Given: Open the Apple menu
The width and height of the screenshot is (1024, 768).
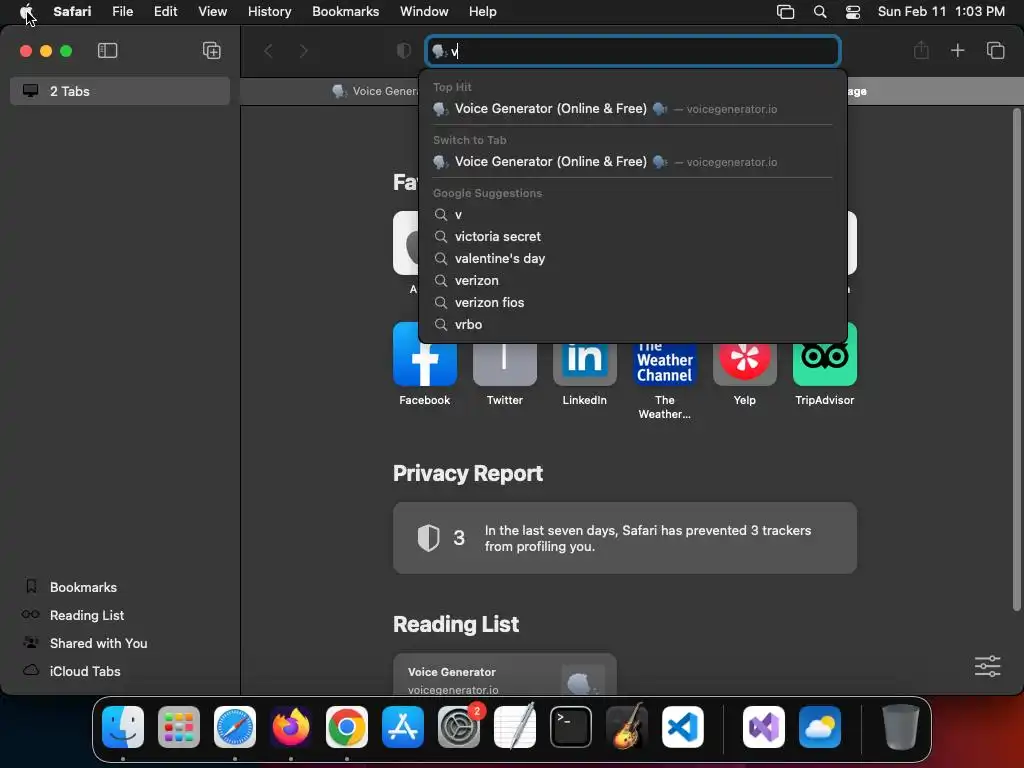Looking at the screenshot, I should [26, 11].
